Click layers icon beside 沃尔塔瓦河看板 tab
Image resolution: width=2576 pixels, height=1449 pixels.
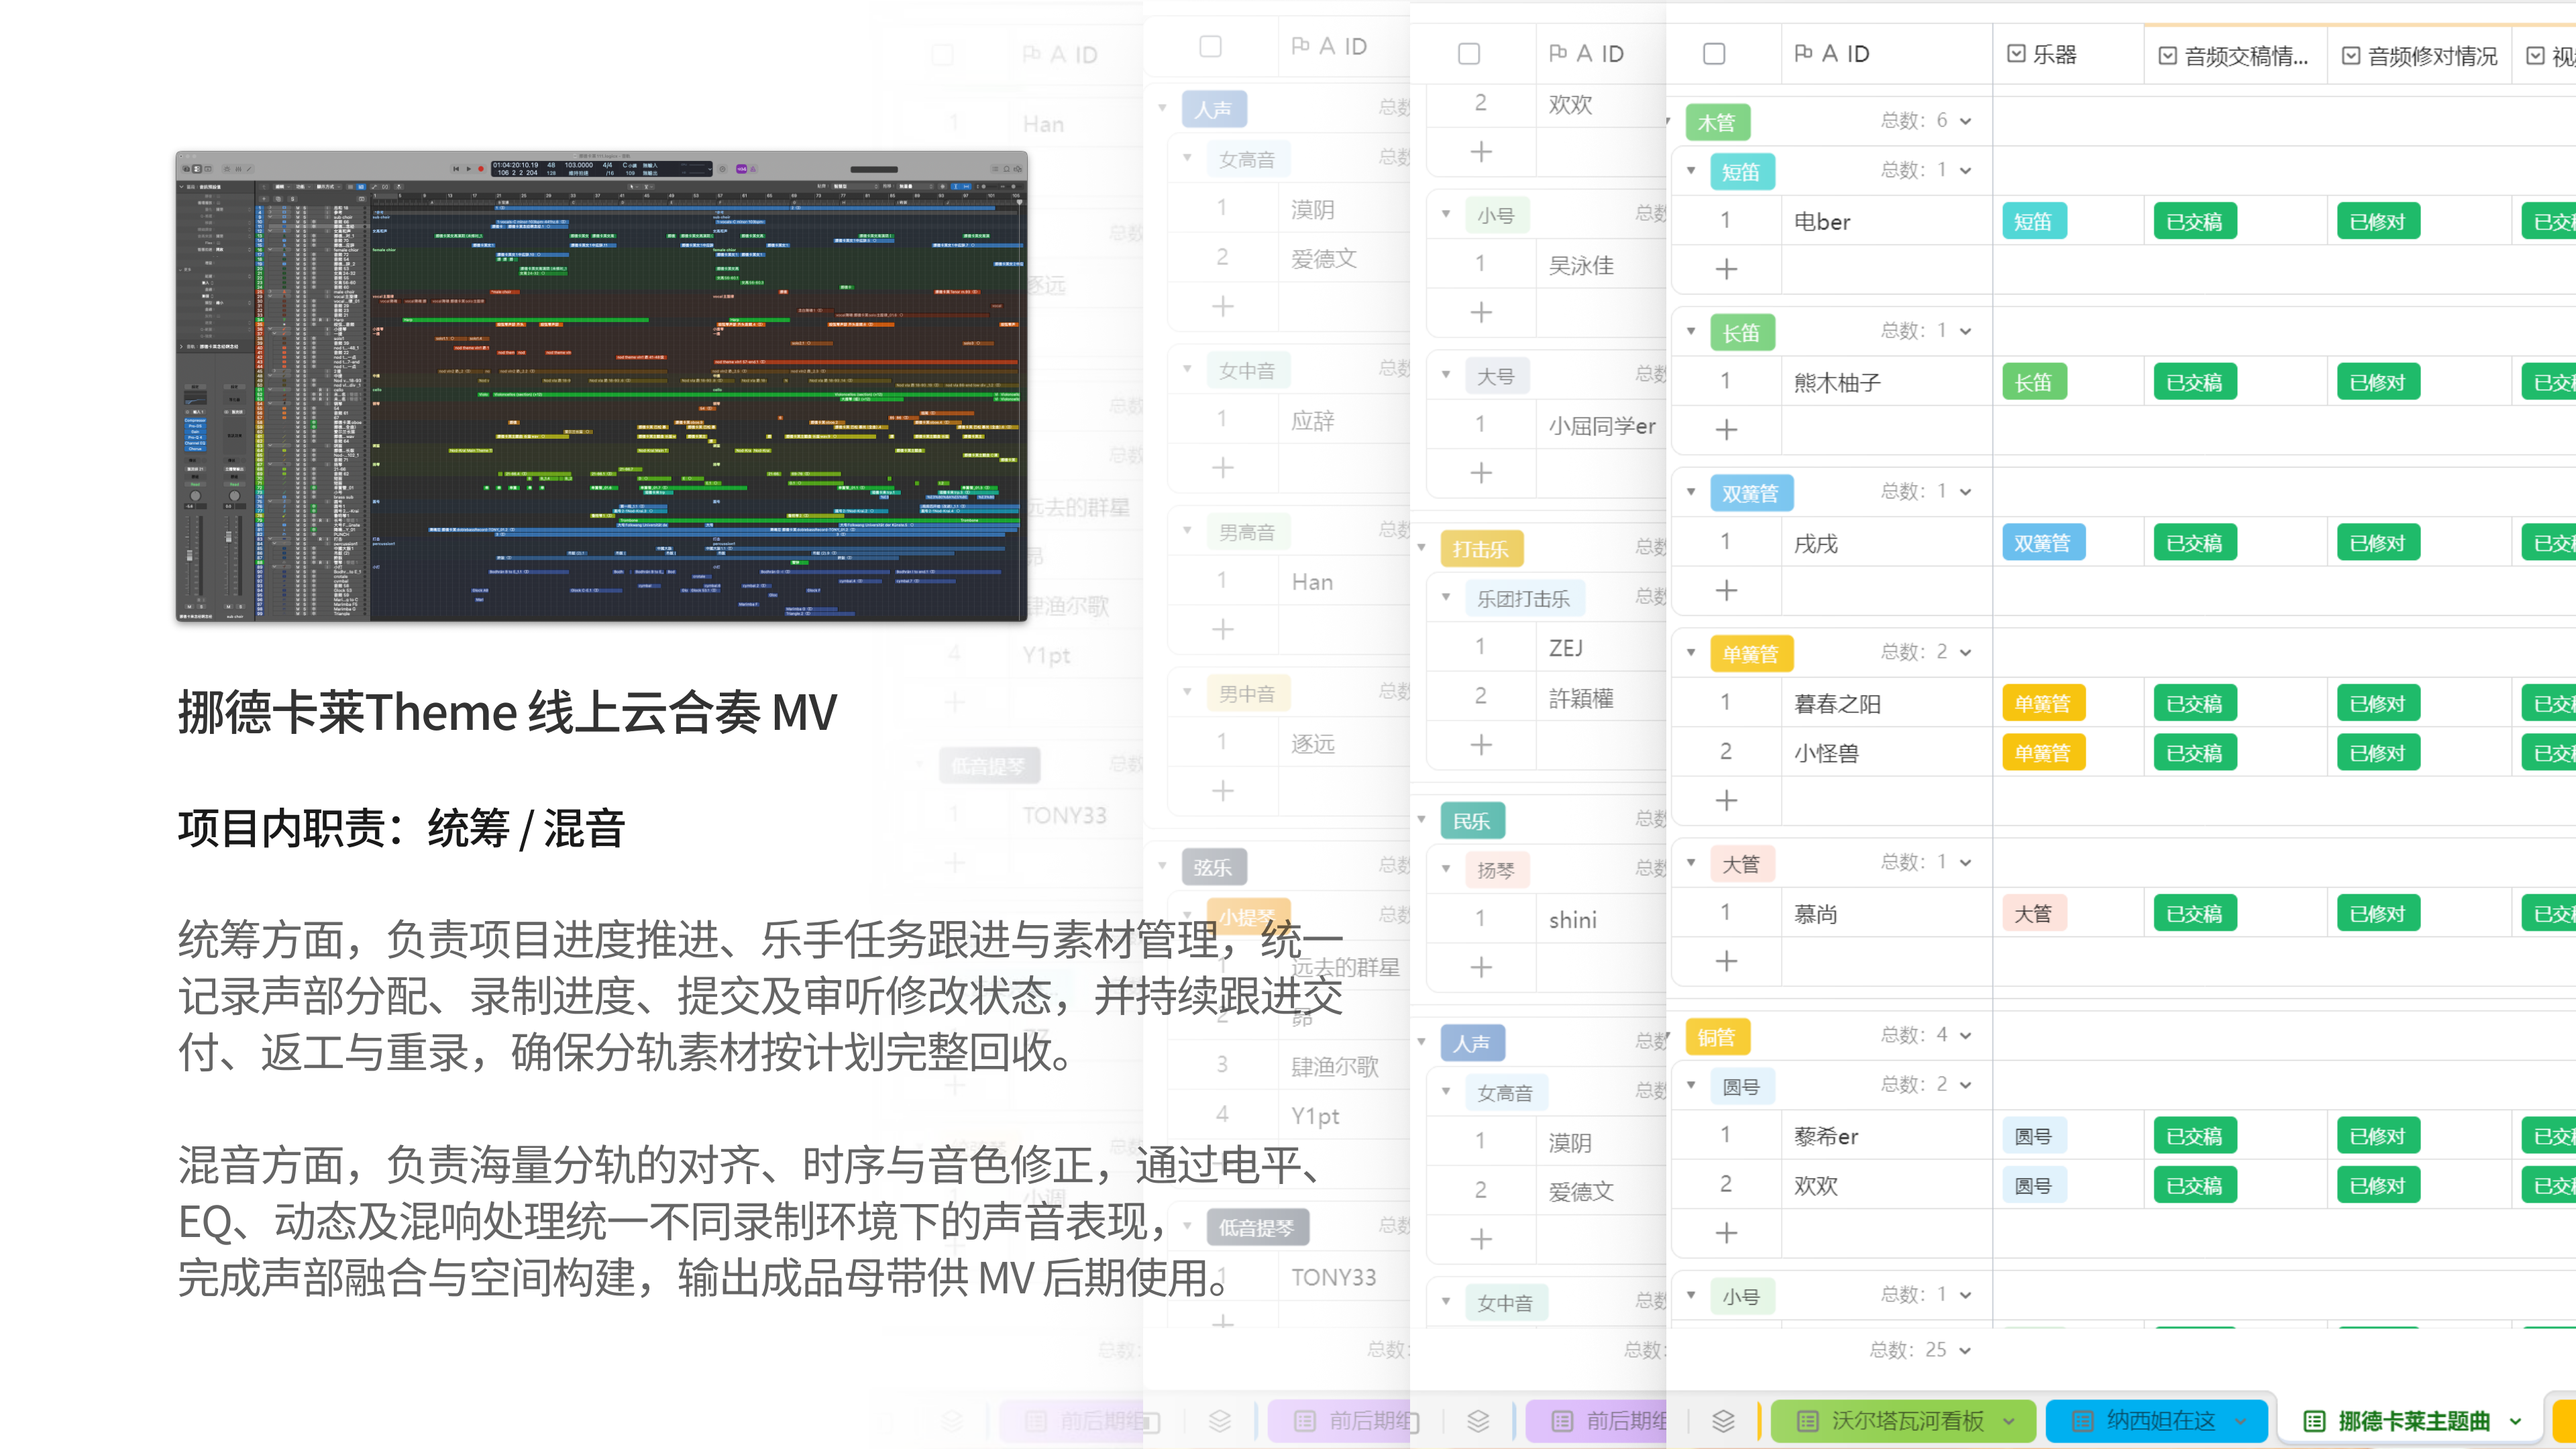[x=1723, y=1421]
